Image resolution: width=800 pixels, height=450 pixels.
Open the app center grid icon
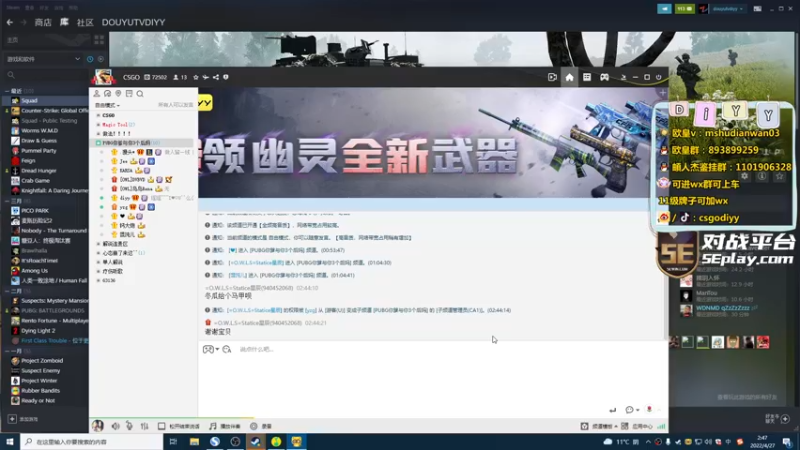[x=624, y=426]
